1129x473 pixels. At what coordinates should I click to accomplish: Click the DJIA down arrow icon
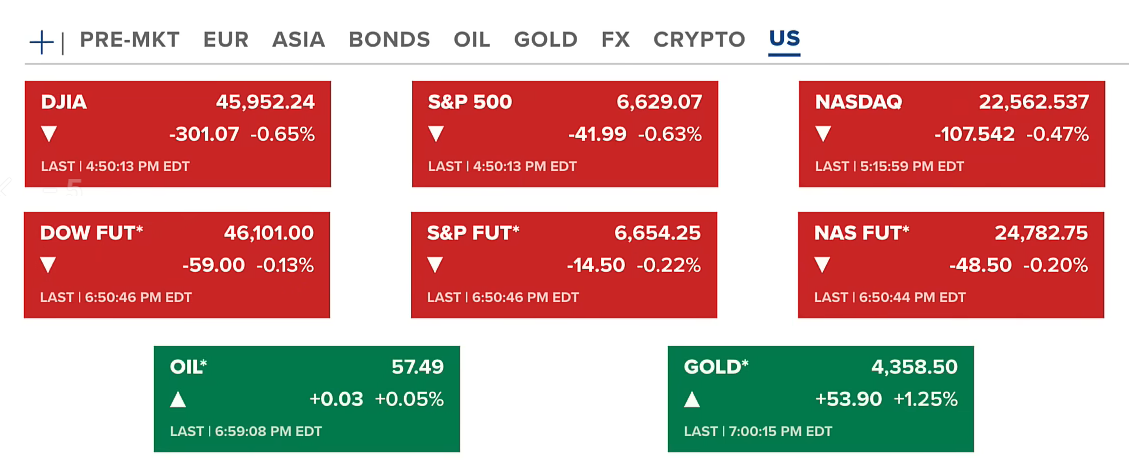pos(49,133)
